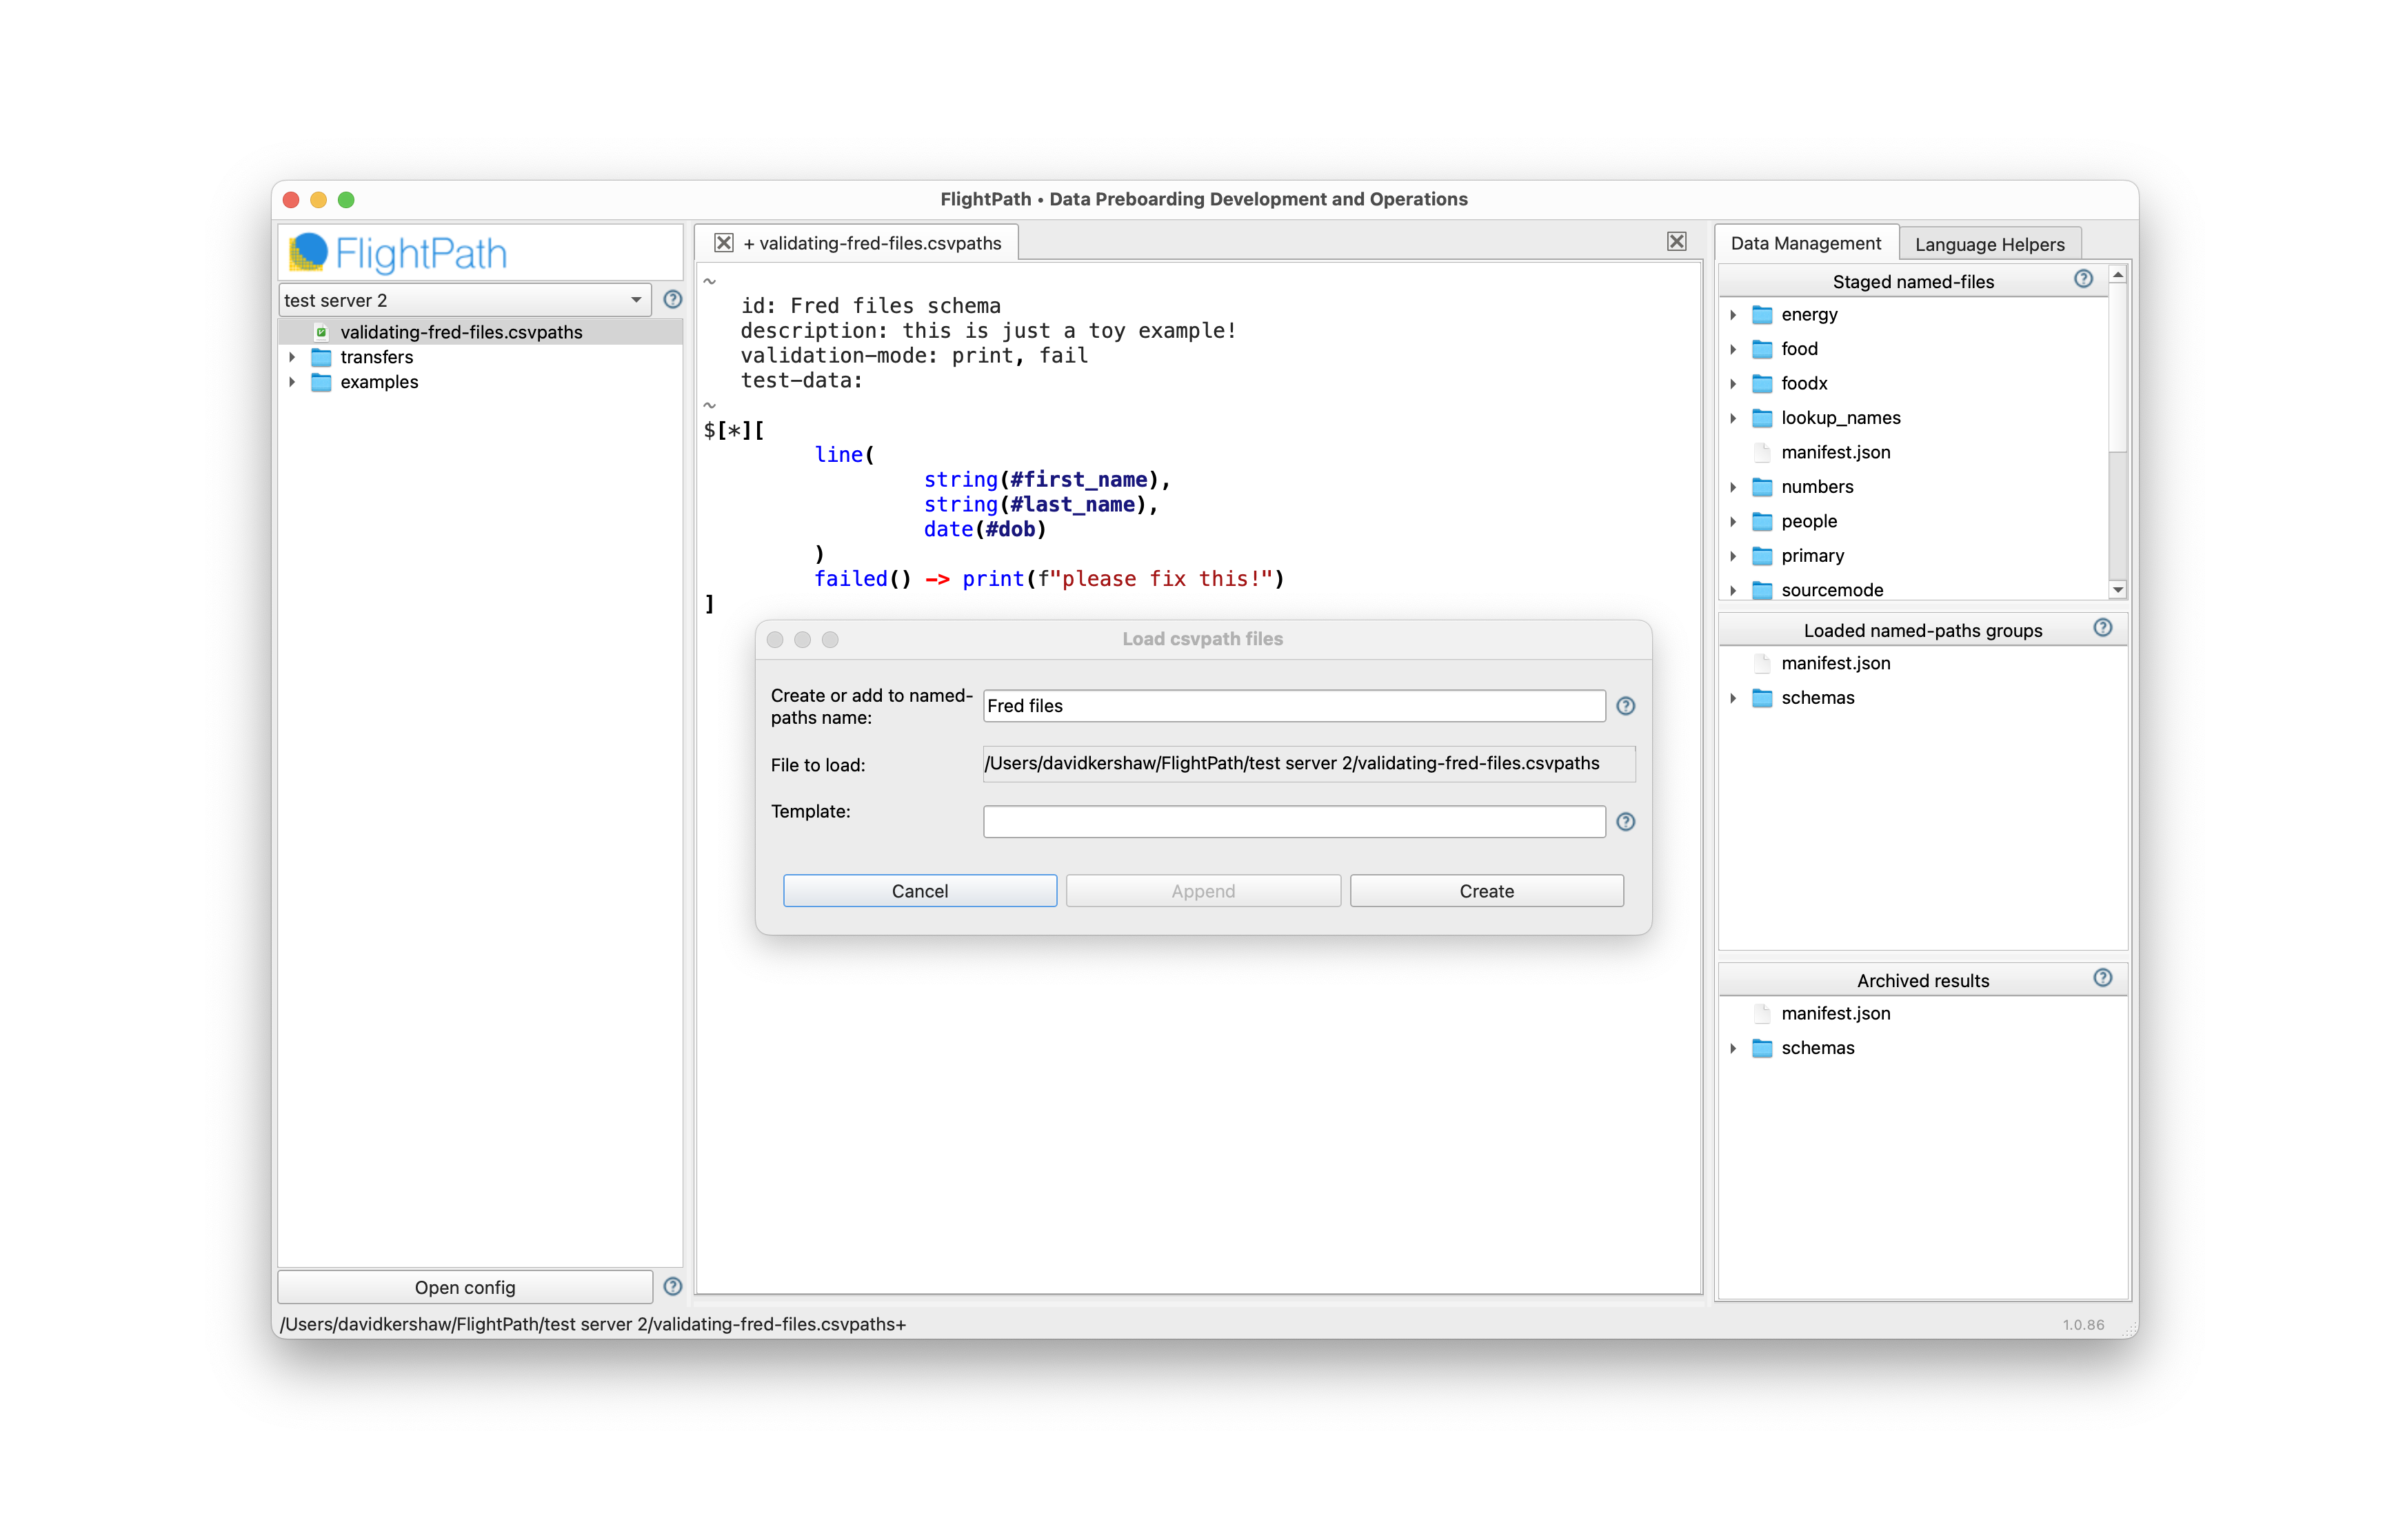The width and height of the screenshot is (2383, 1540).
Task: Click help icon beside Template field
Action: (1625, 821)
